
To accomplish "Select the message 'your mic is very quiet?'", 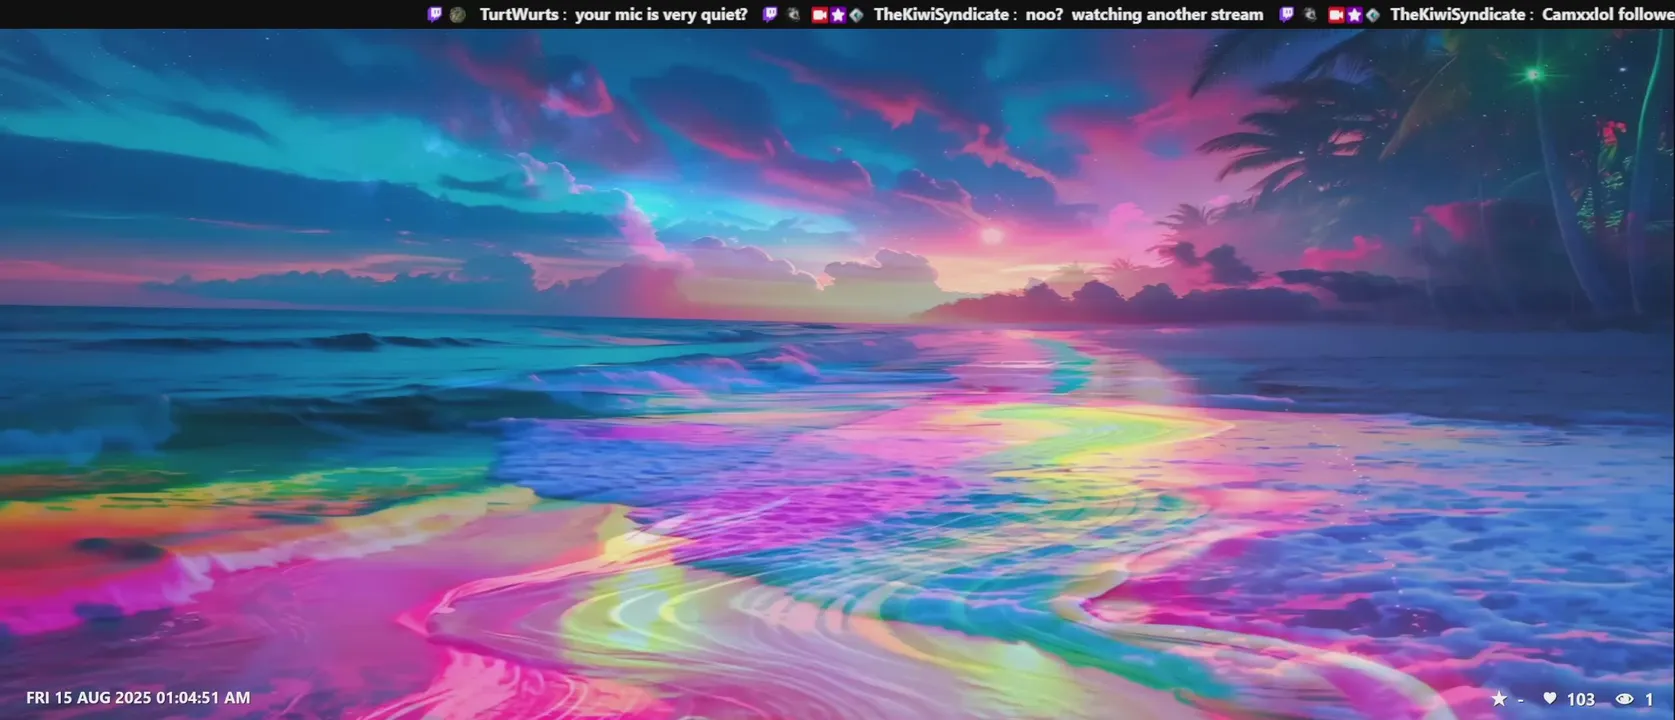I will click(661, 14).
